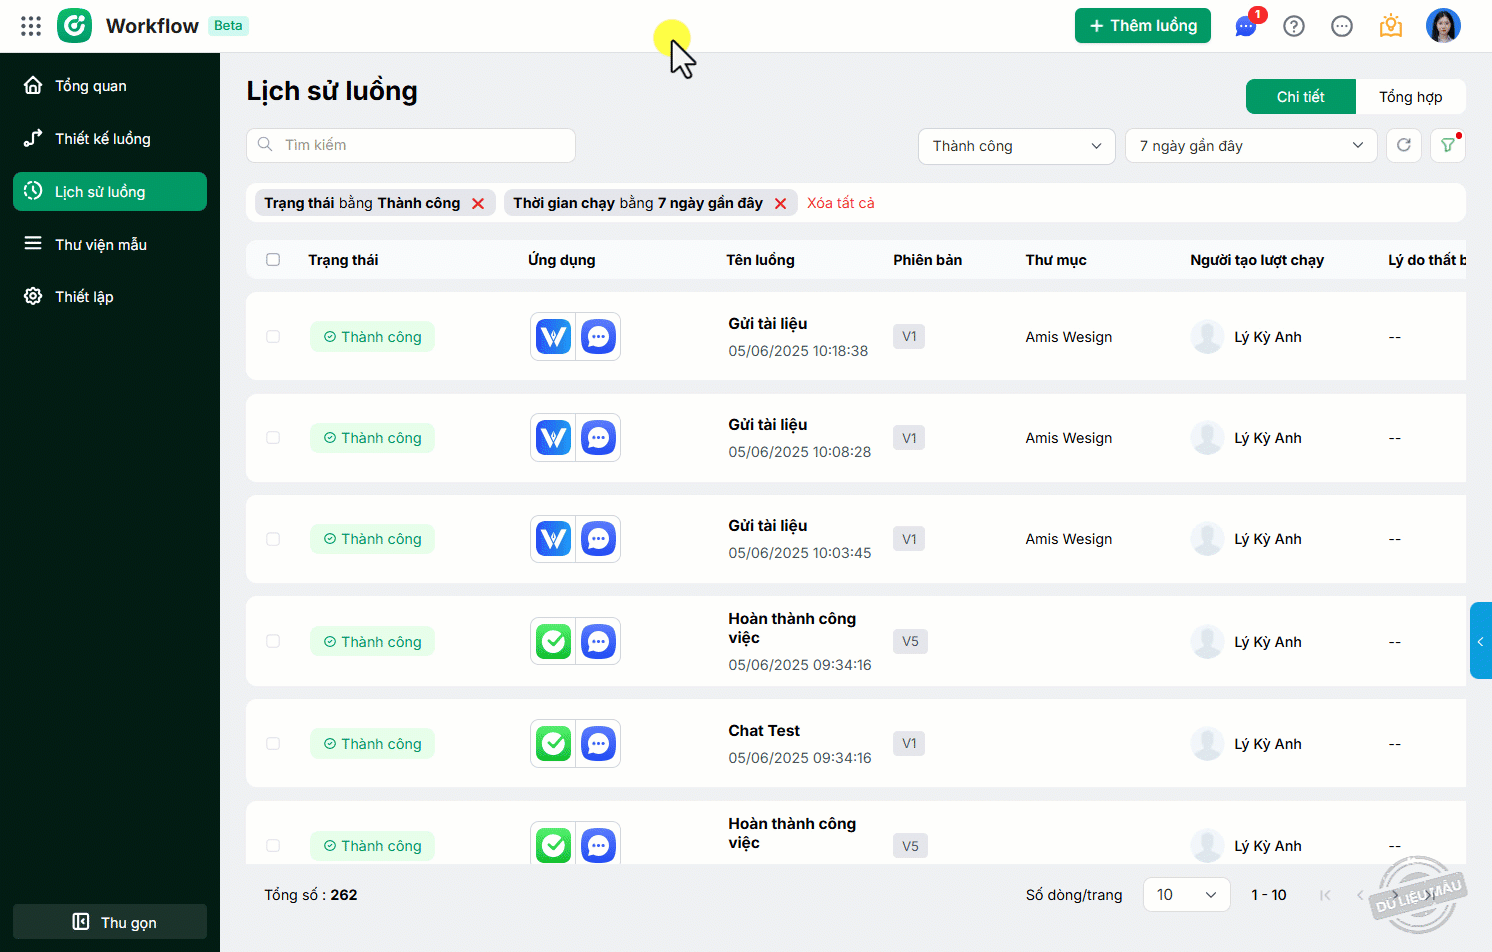
Task: Click 'Xóa tất cả' to clear filters
Action: (x=840, y=203)
